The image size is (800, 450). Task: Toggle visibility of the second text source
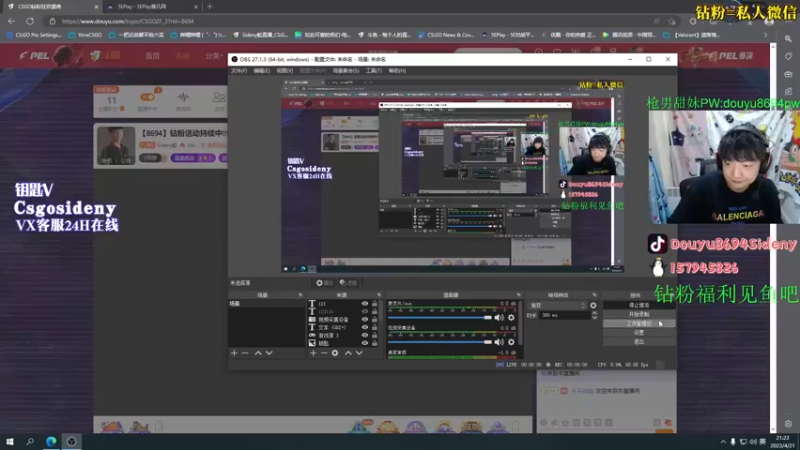pos(365,311)
